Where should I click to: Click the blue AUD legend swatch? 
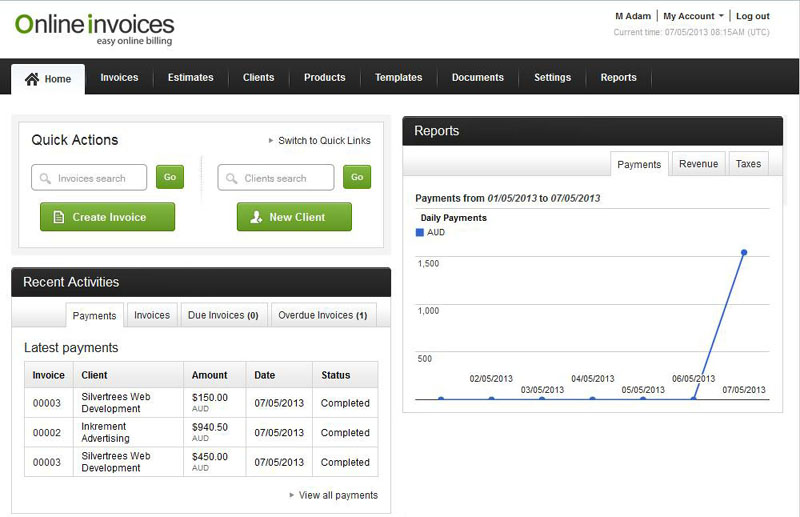point(419,232)
